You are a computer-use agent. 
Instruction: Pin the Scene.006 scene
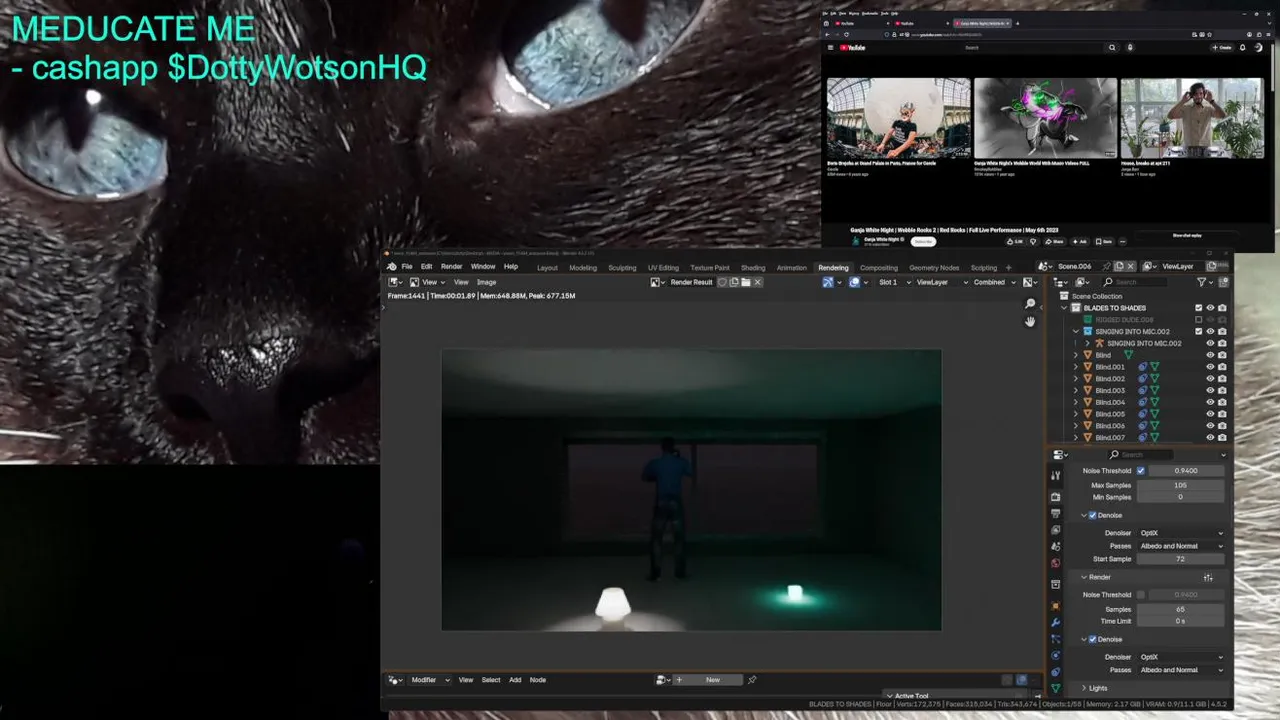tap(1106, 266)
